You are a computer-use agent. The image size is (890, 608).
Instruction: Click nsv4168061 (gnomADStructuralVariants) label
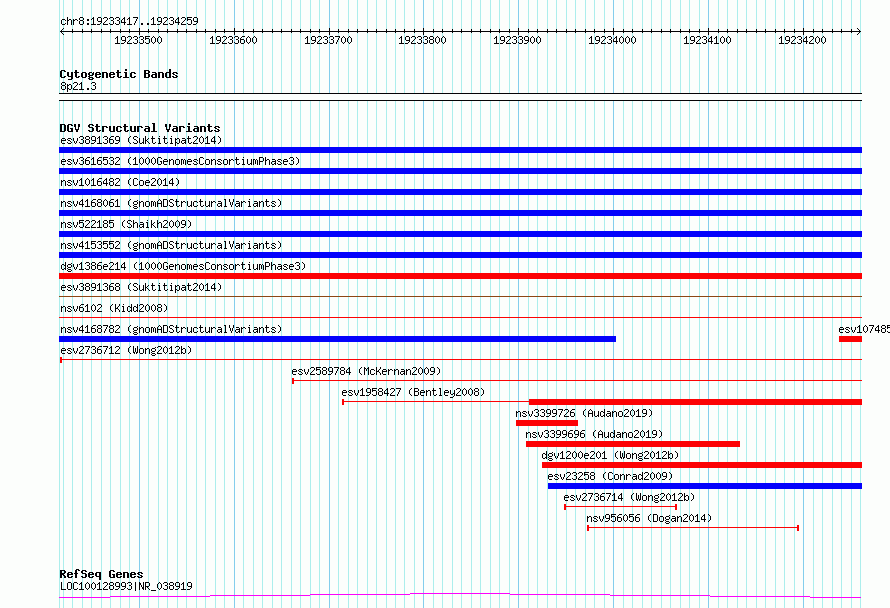point(171,203)
